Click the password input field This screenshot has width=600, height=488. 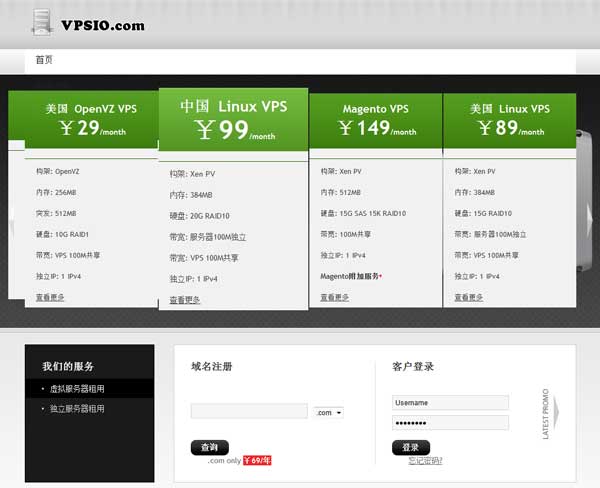click(450, 423)
